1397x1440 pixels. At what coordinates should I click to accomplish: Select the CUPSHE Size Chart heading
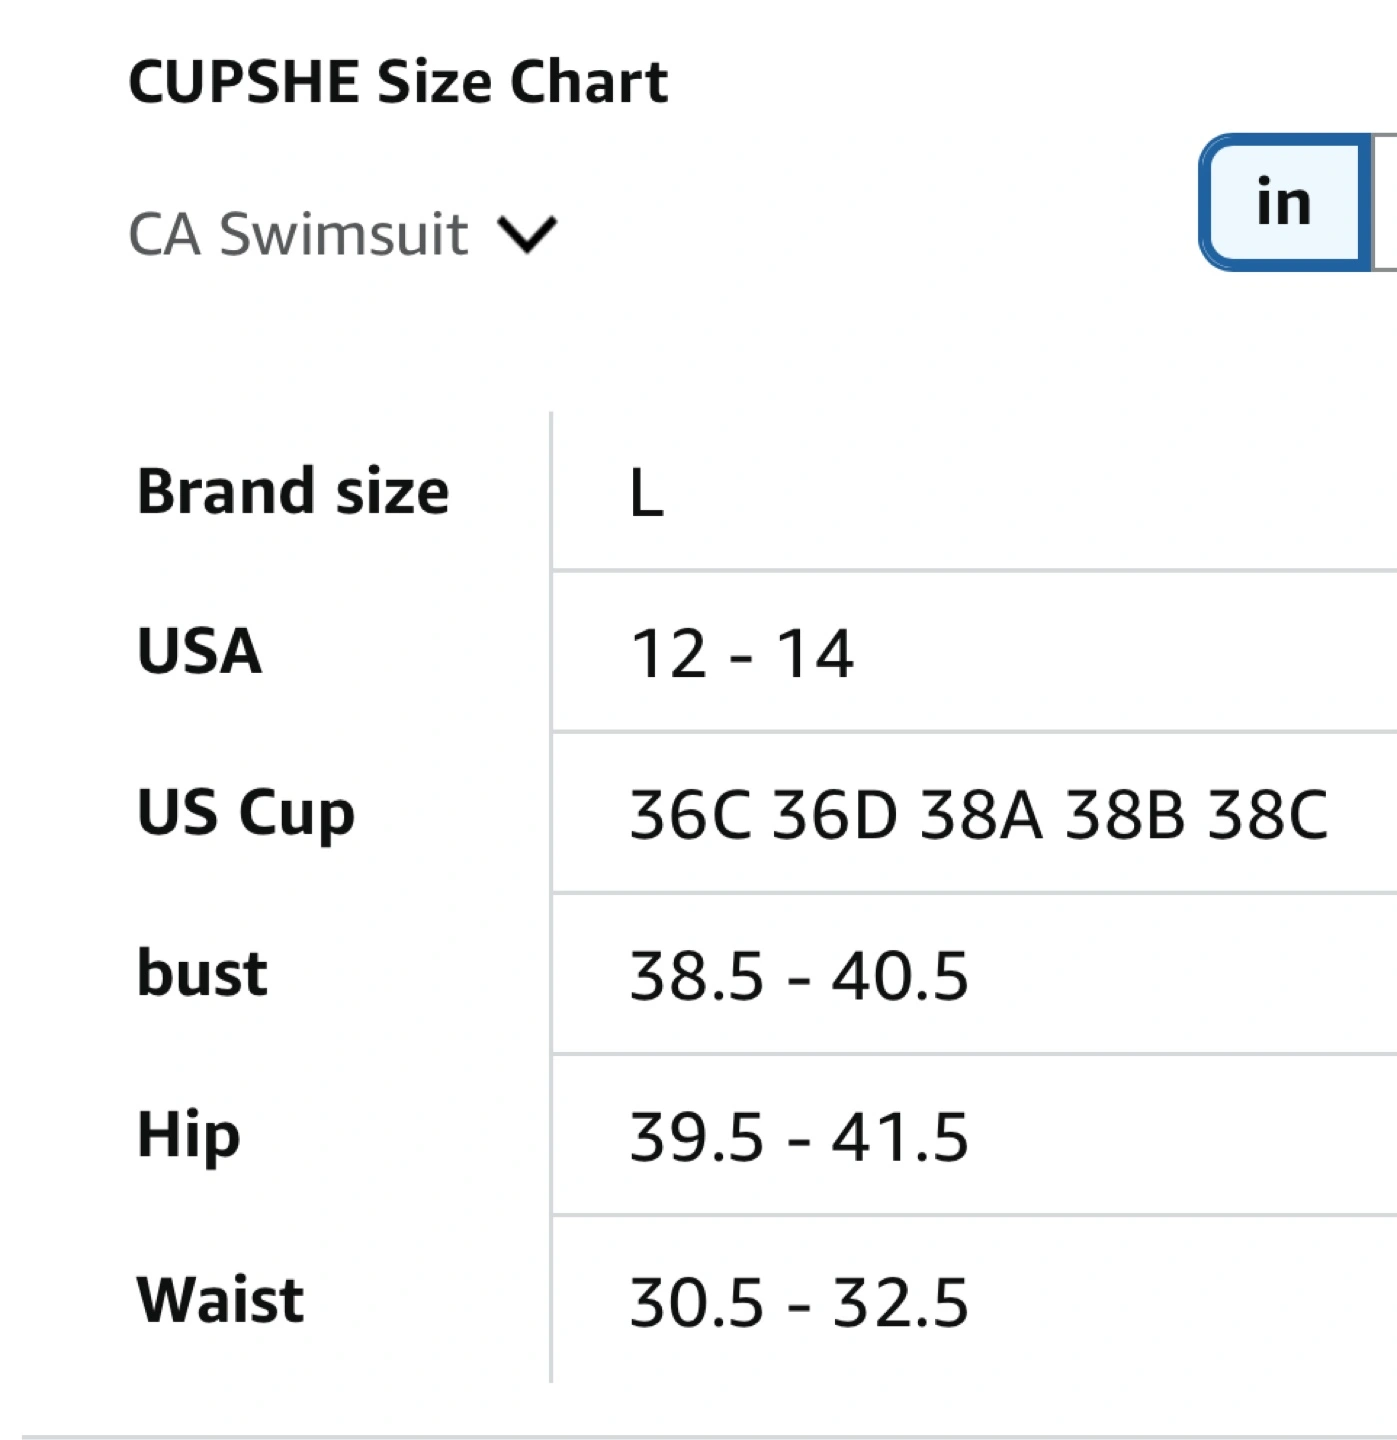coord(398,82)
